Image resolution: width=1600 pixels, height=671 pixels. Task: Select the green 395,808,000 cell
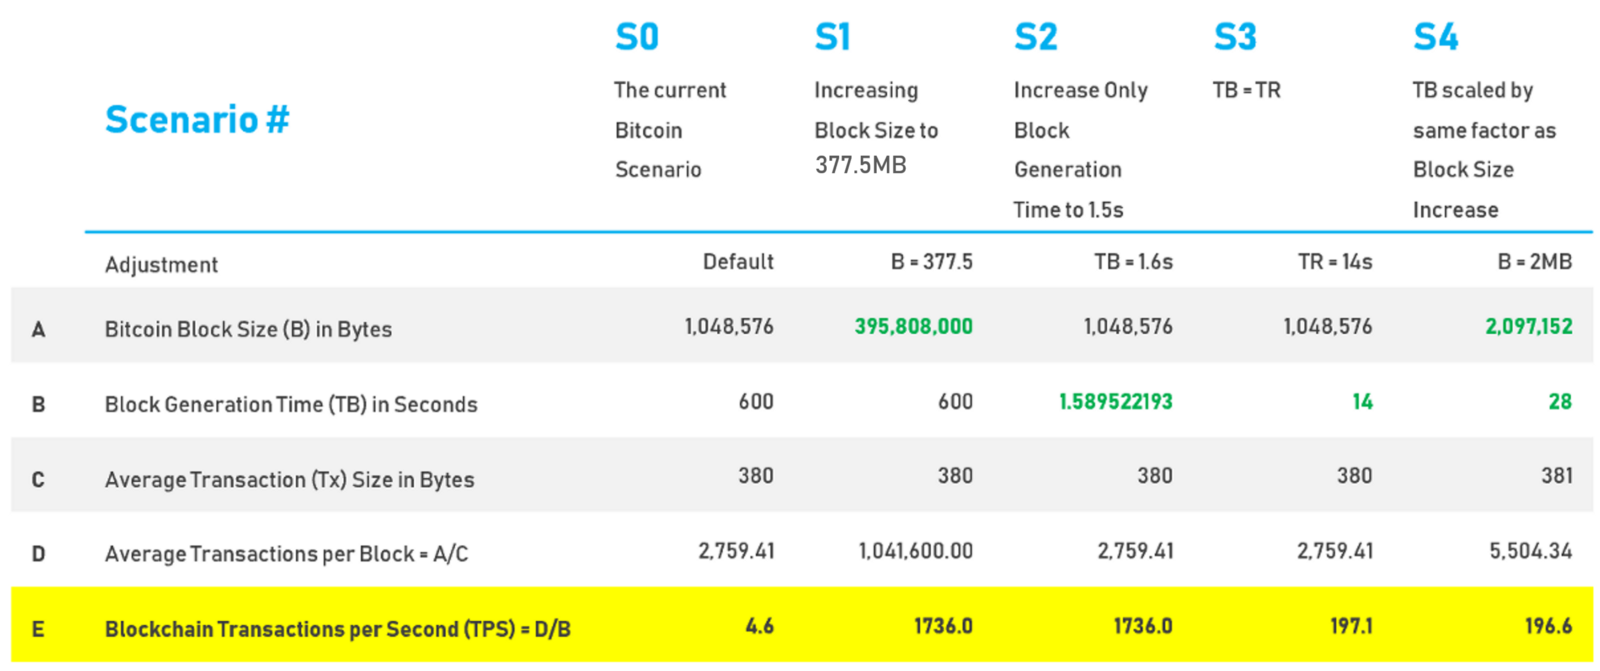(x=913, y=326)
